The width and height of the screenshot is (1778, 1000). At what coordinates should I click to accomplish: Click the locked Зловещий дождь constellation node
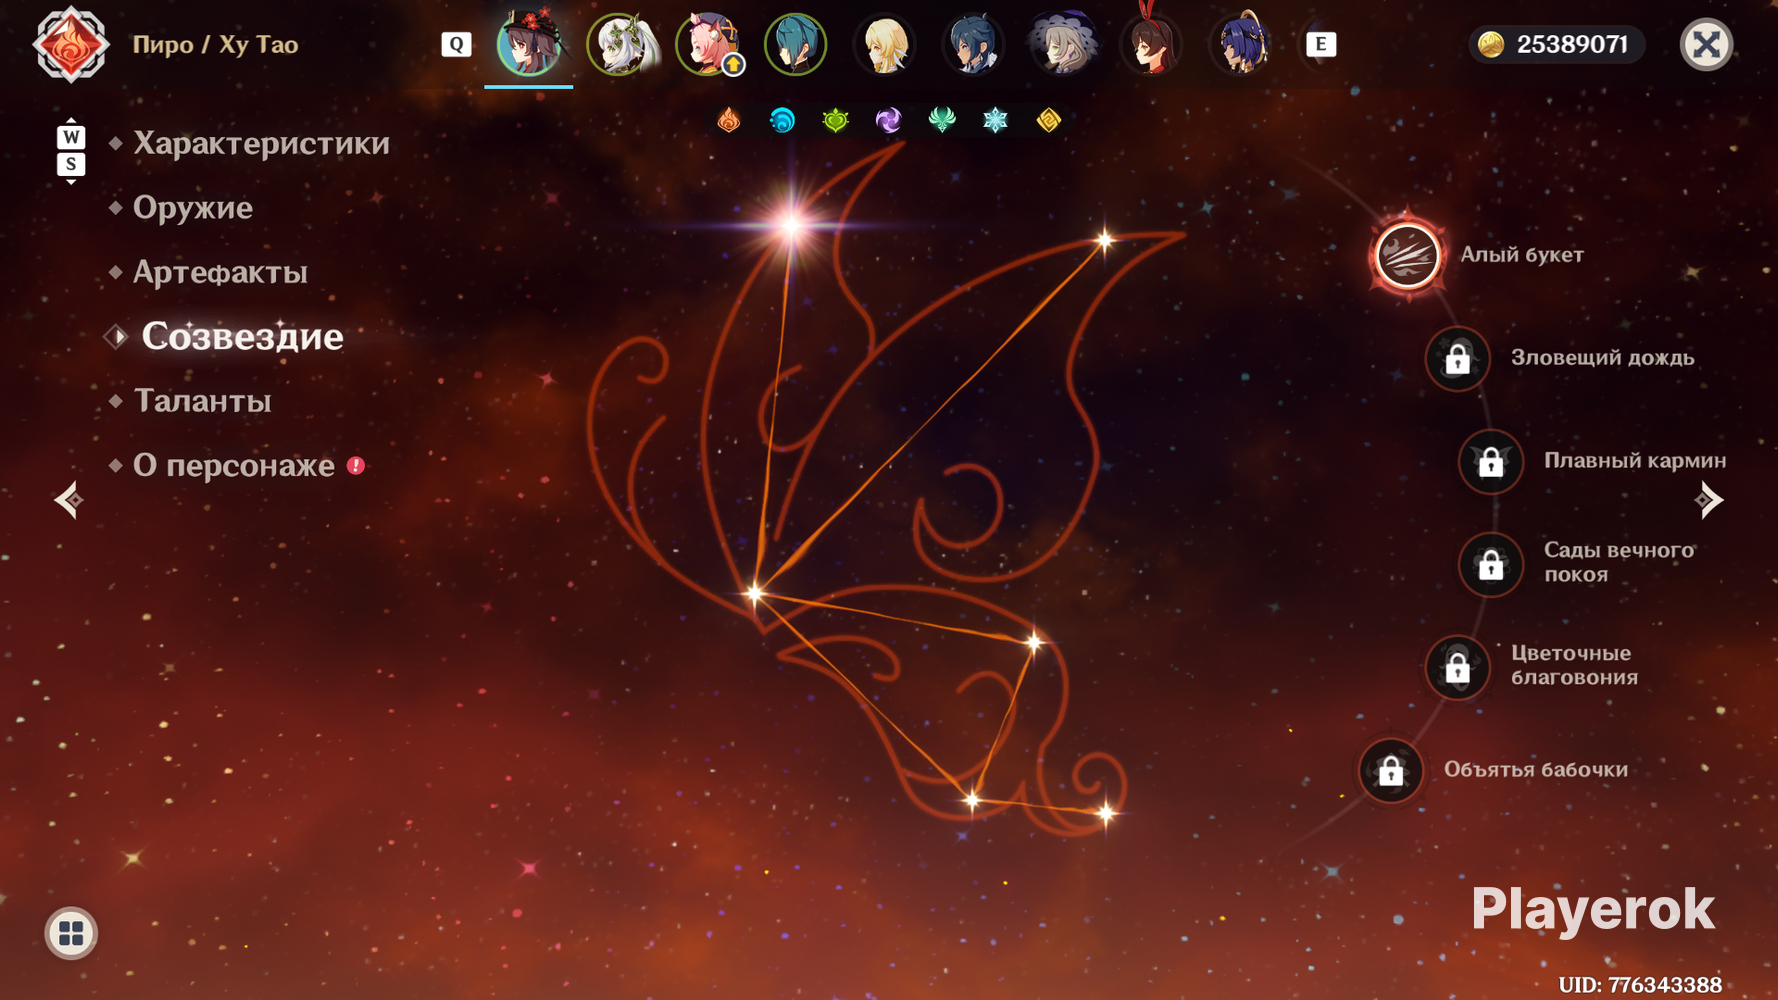[x=1457, y=358]
